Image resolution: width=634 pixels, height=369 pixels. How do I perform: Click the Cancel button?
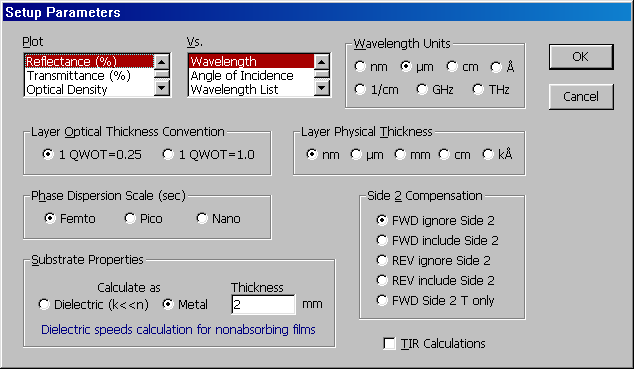pyautogui.click(x=581, y=97)
